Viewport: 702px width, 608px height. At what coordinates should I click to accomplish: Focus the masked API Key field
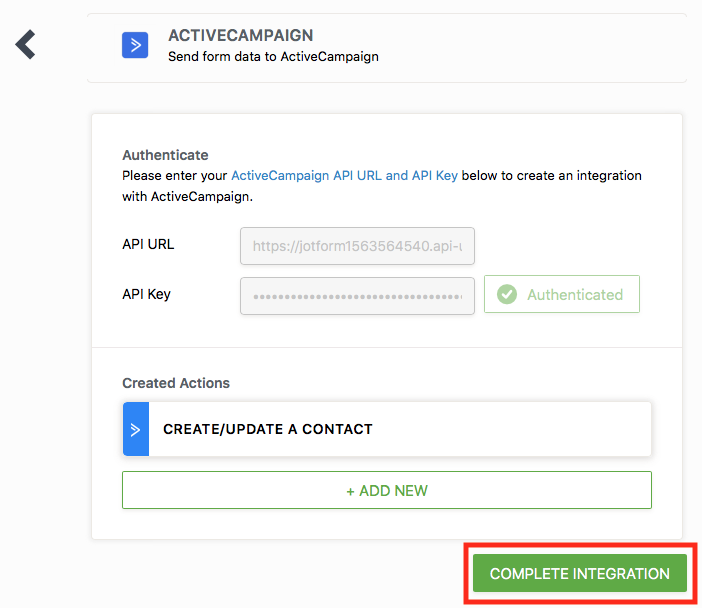357,296
